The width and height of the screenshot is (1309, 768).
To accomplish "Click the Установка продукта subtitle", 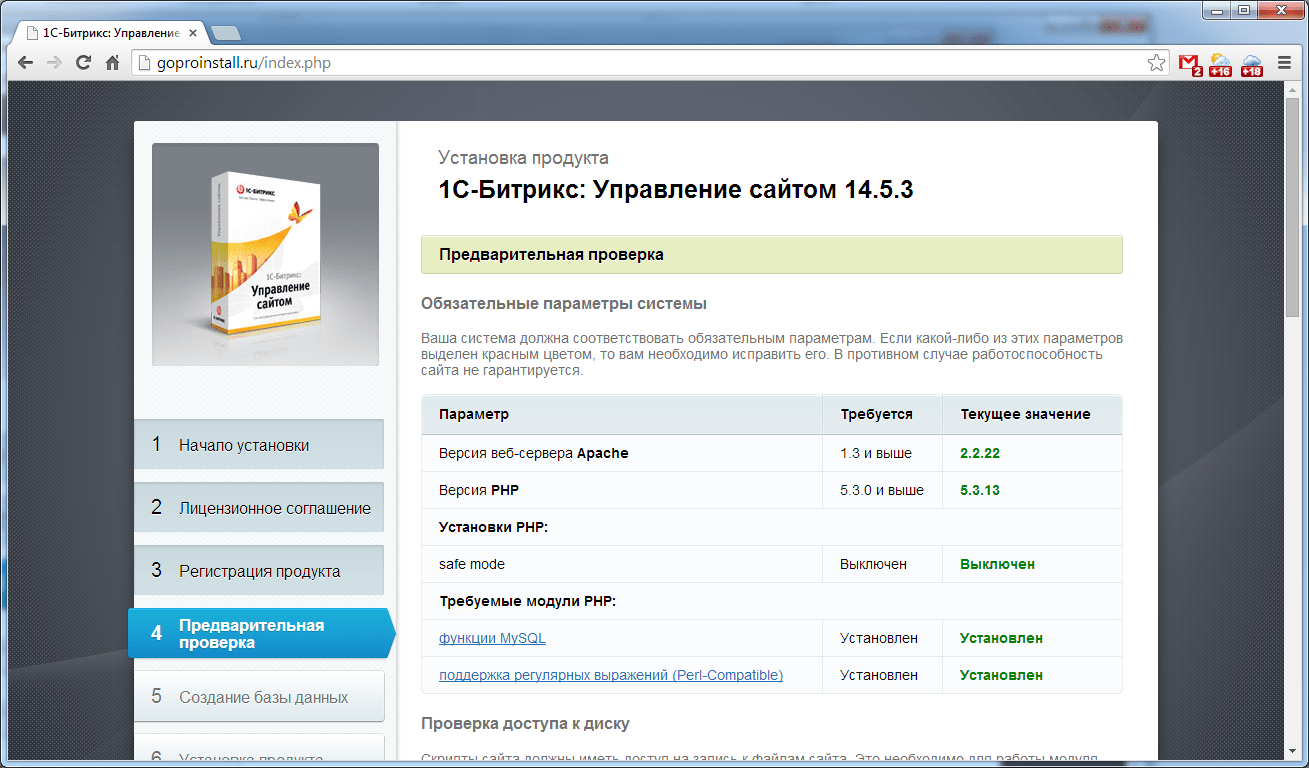I will 523,158.
